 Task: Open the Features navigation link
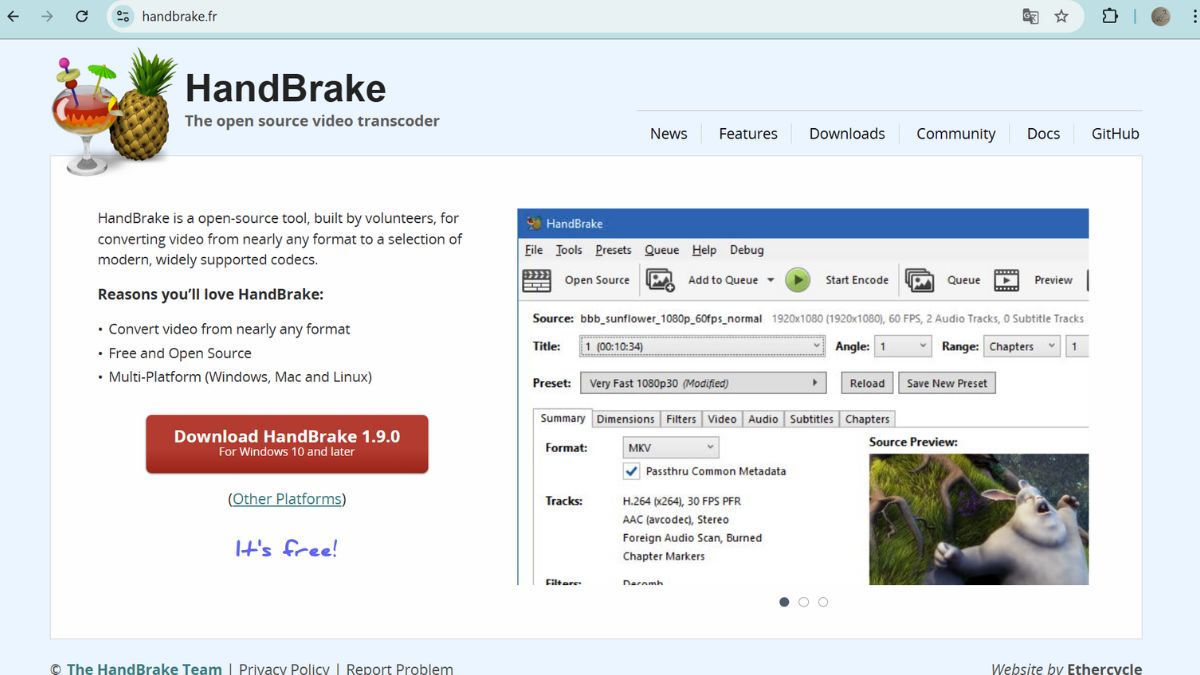[748, 133]
